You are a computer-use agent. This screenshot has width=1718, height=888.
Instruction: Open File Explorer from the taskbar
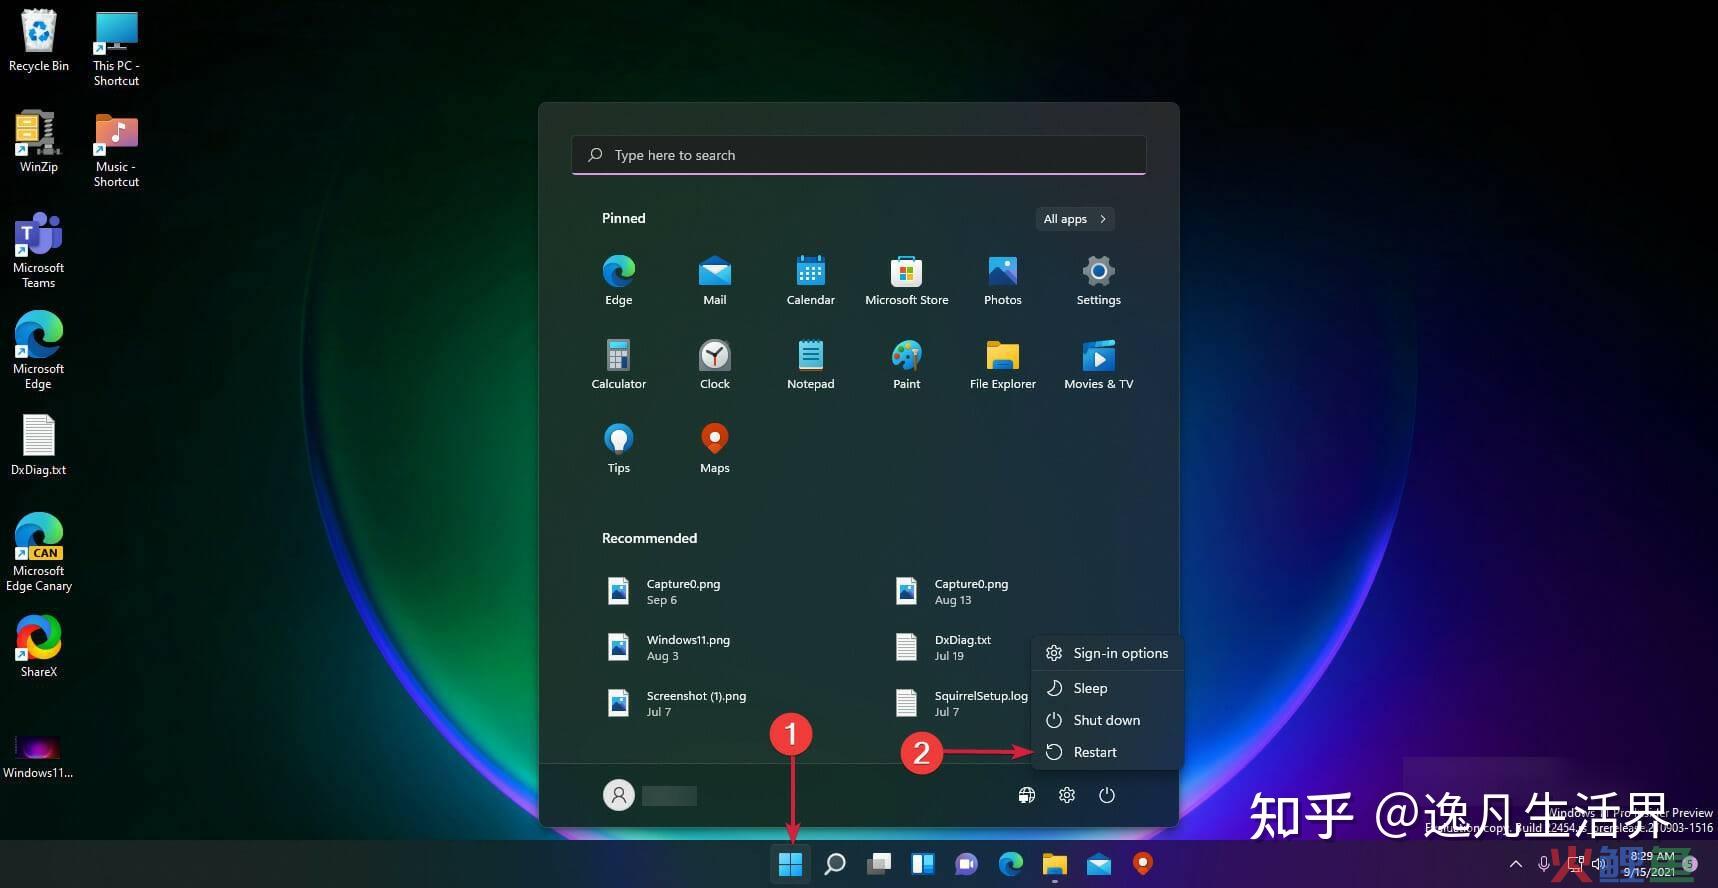(x=1054, y=863)
